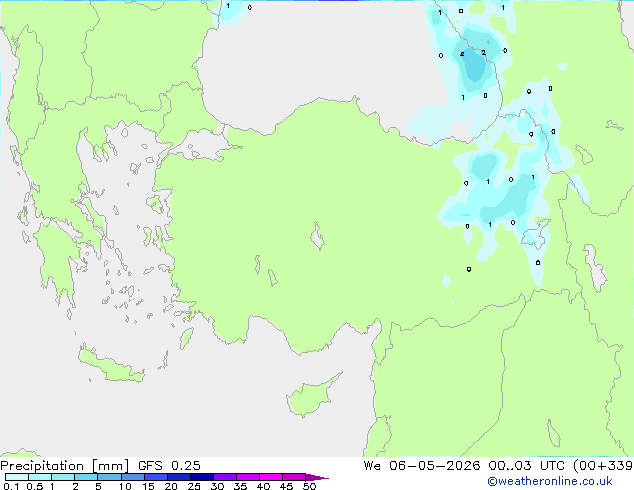
Task: Pick the 35–40 mm violet legend swatch
Action: (247, 477)
